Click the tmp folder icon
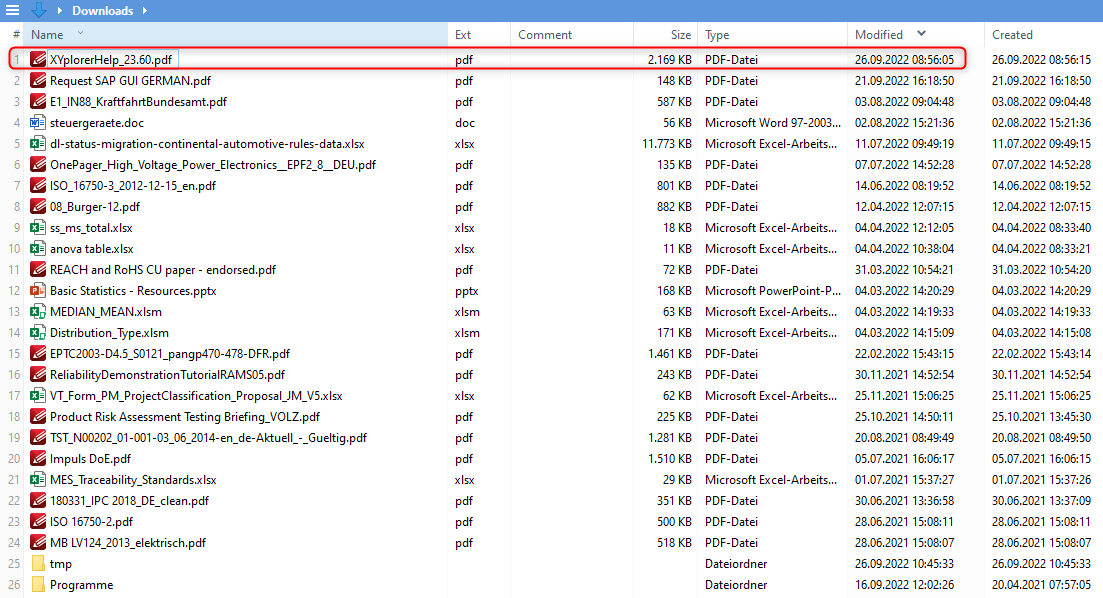The width and height of the screenshot is (1103, 598). (x=38, y=564)
